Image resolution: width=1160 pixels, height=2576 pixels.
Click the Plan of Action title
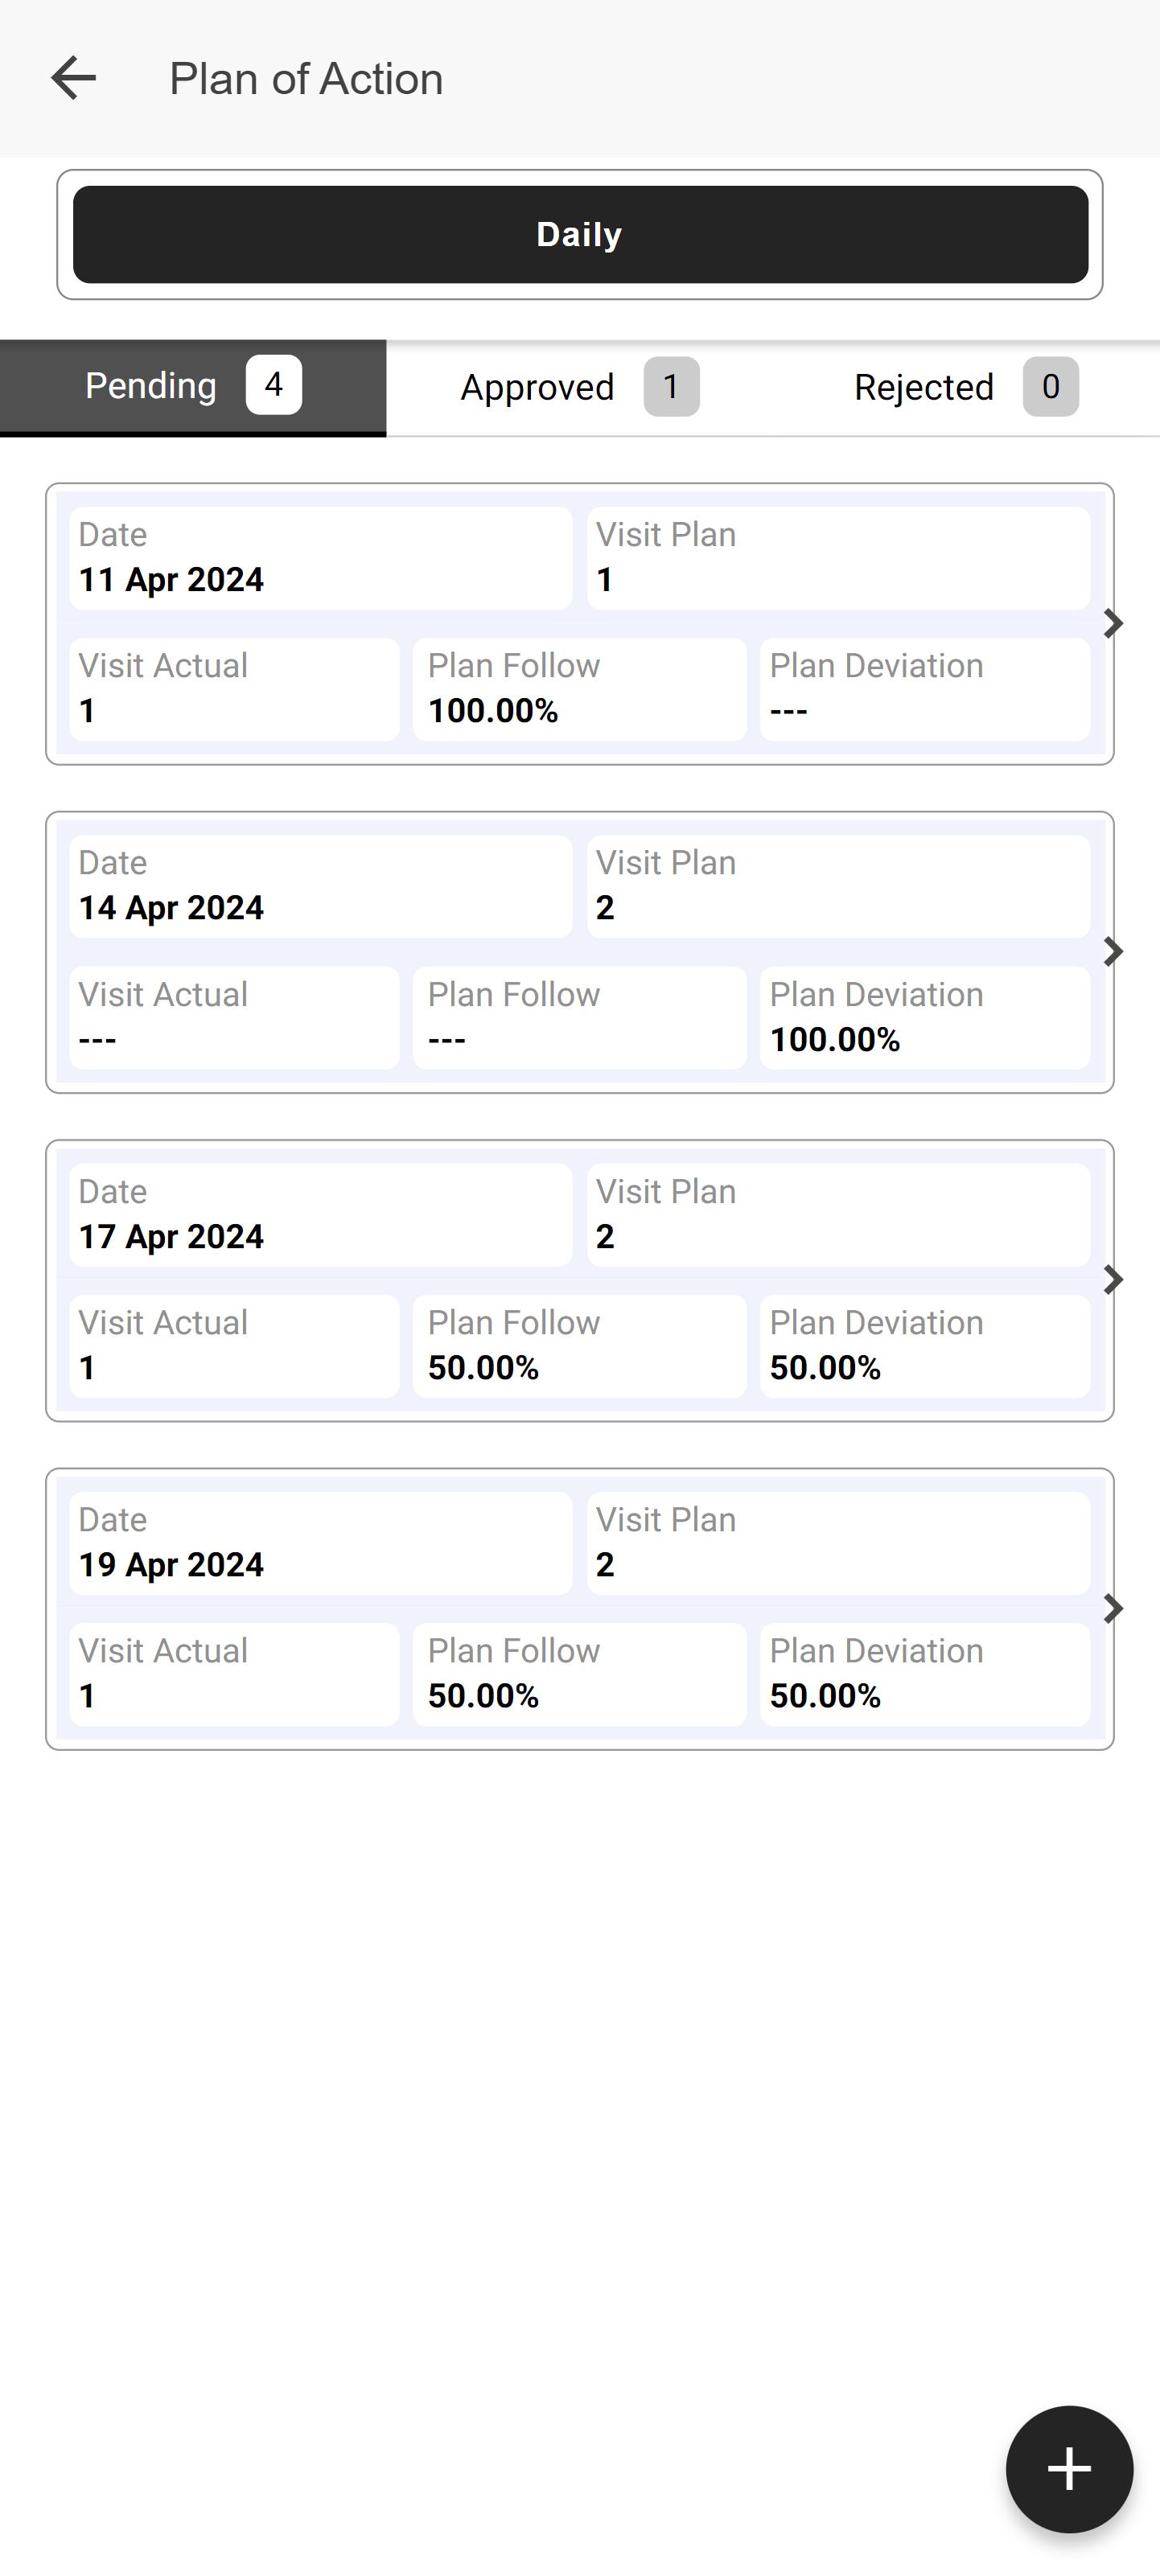coord(306,79)
